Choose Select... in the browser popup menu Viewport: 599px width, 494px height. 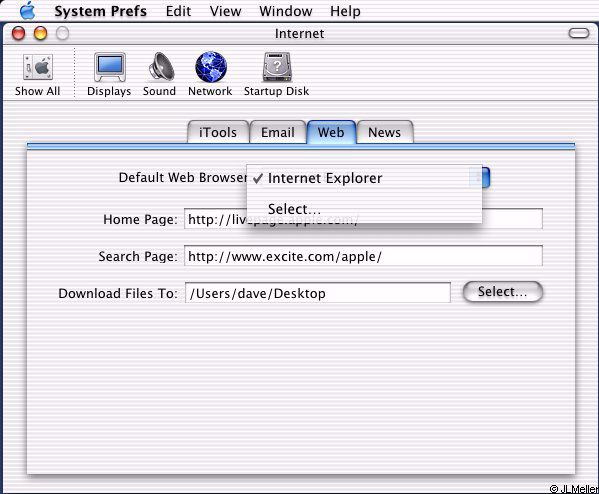364,209
